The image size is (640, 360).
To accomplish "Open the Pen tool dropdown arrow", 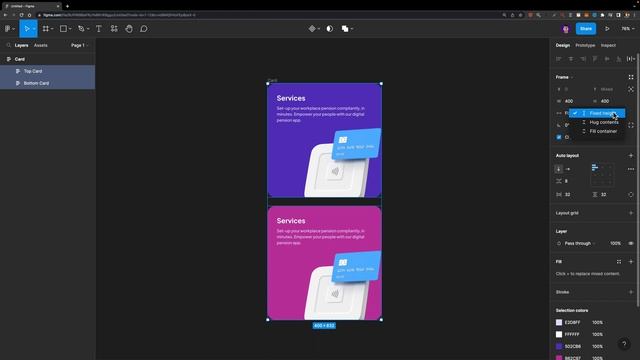I will point(88,29).
